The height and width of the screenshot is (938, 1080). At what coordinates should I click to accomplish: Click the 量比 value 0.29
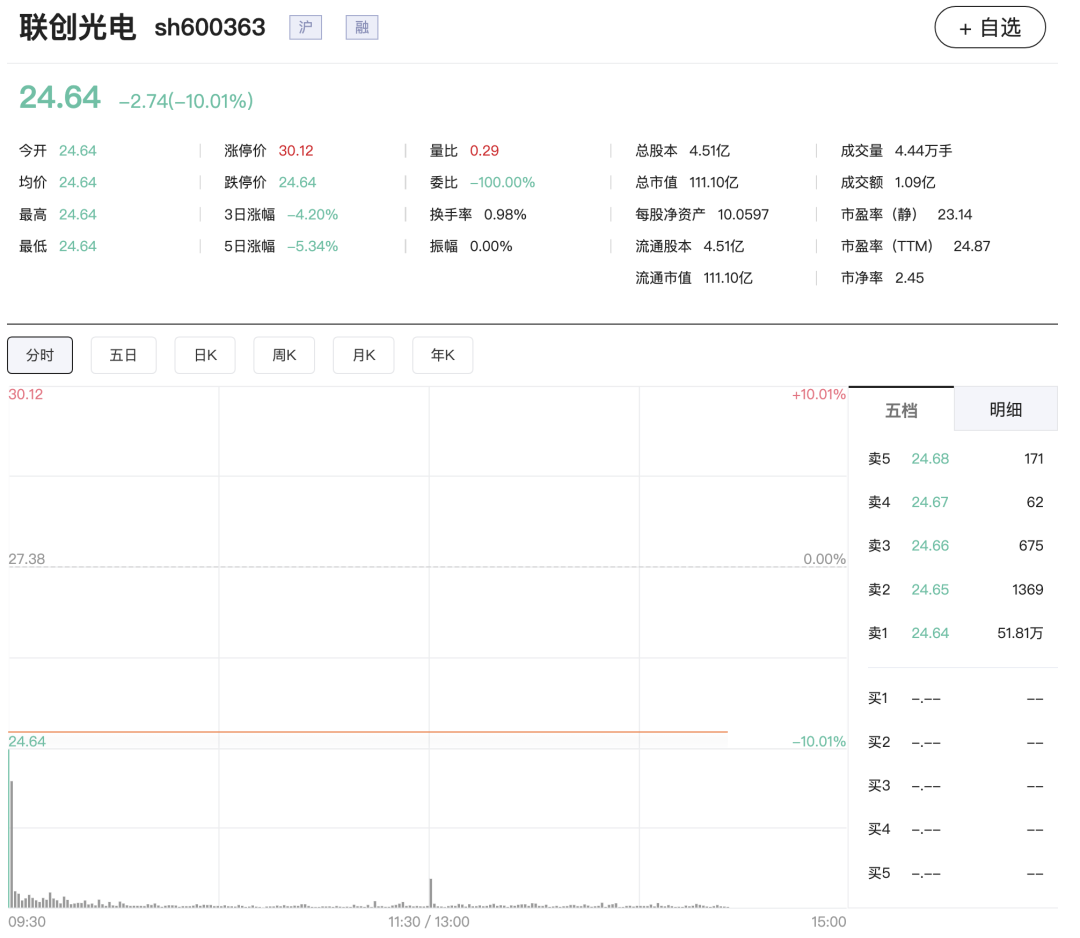pos(484,151)
